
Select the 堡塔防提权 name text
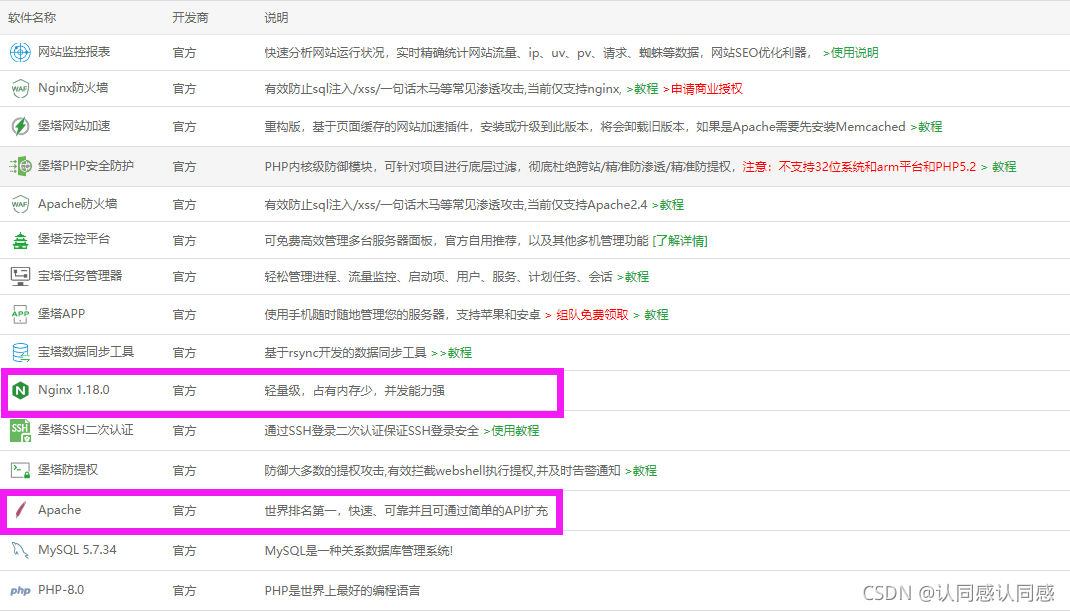pos(68,470)
